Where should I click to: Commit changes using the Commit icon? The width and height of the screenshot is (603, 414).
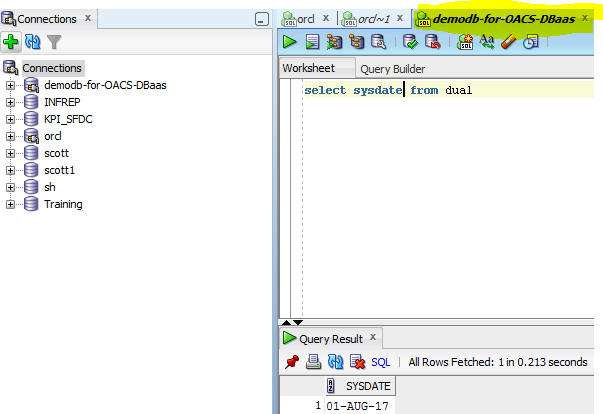(x=410, y=42)
